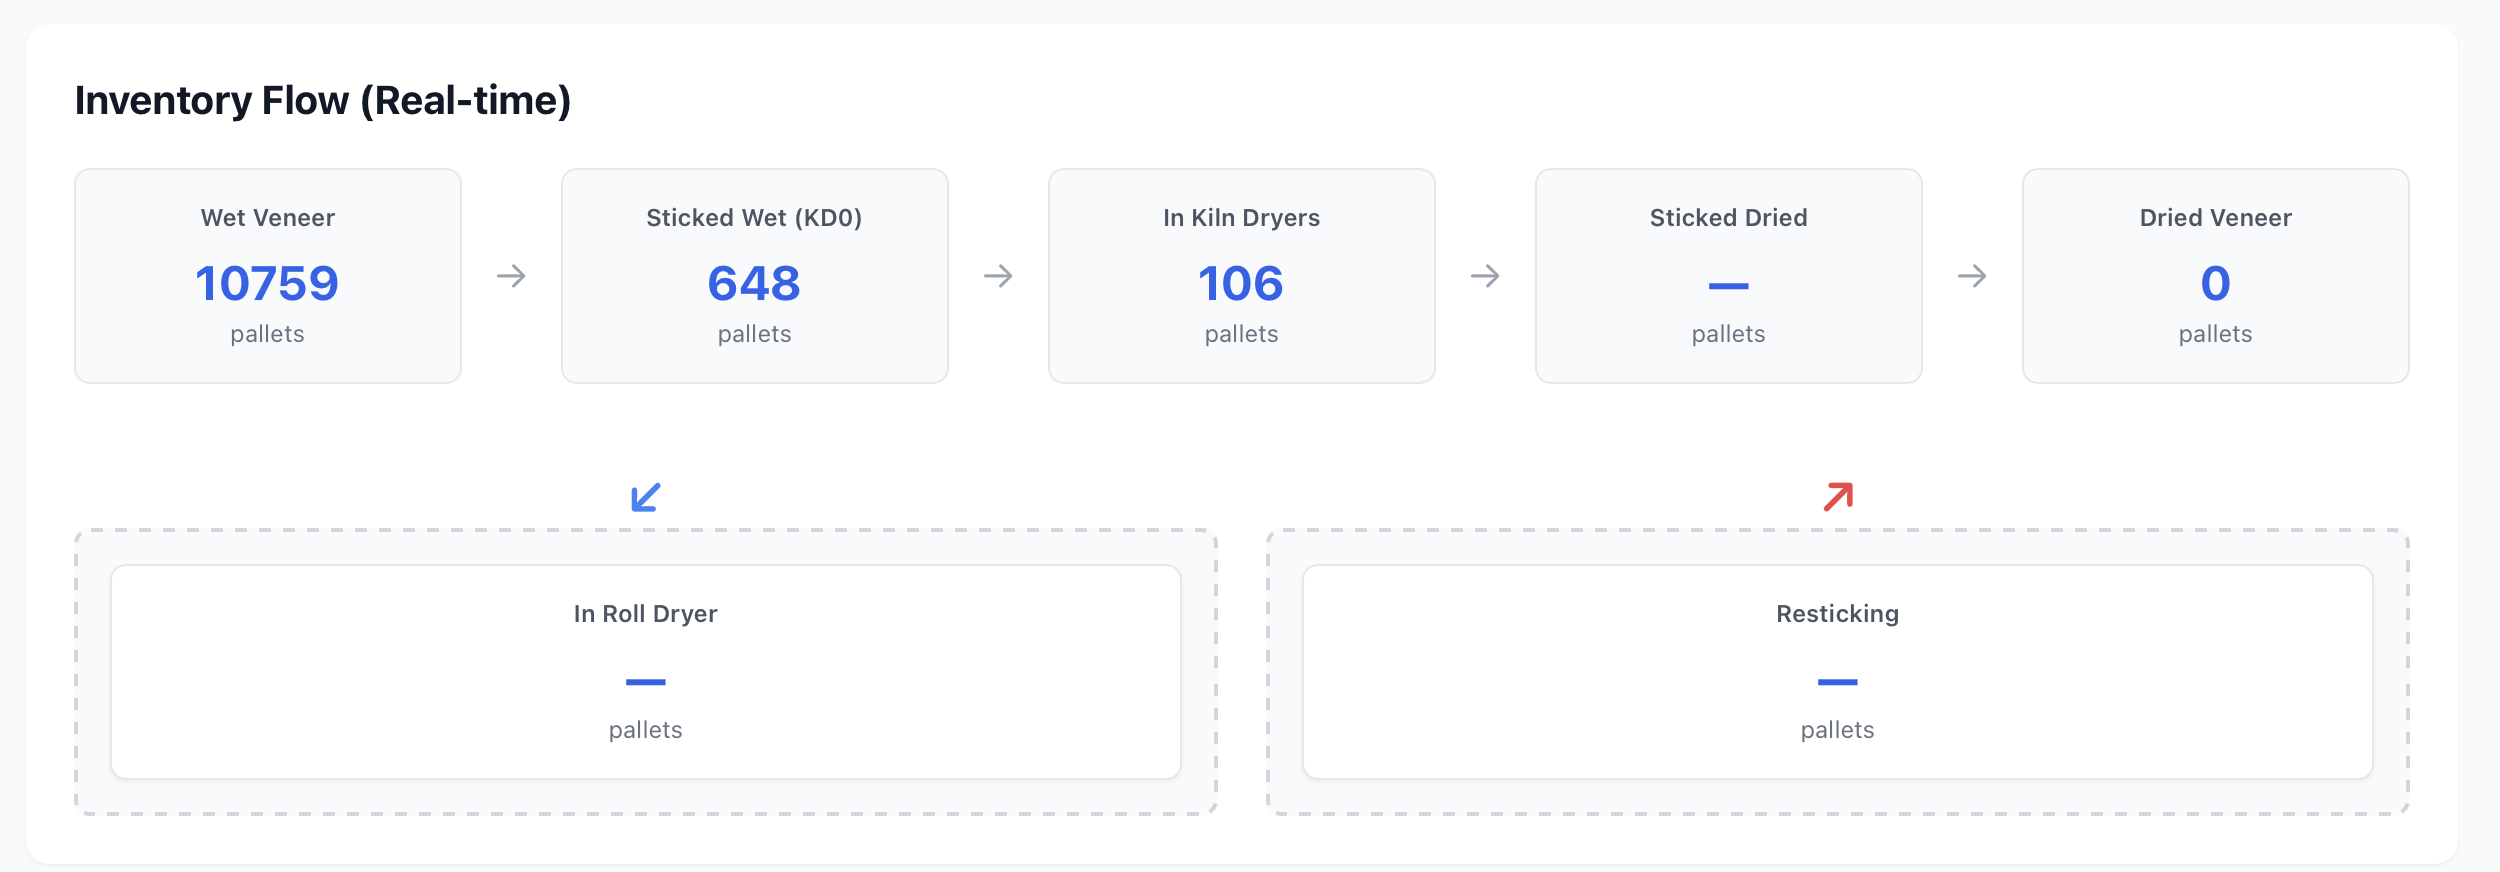Open the Resticking heading

1837,614
